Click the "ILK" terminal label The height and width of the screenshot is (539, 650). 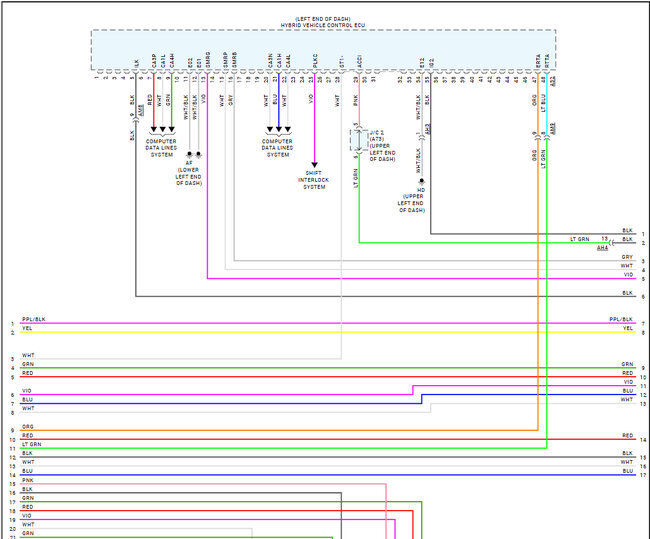(136, 63)
